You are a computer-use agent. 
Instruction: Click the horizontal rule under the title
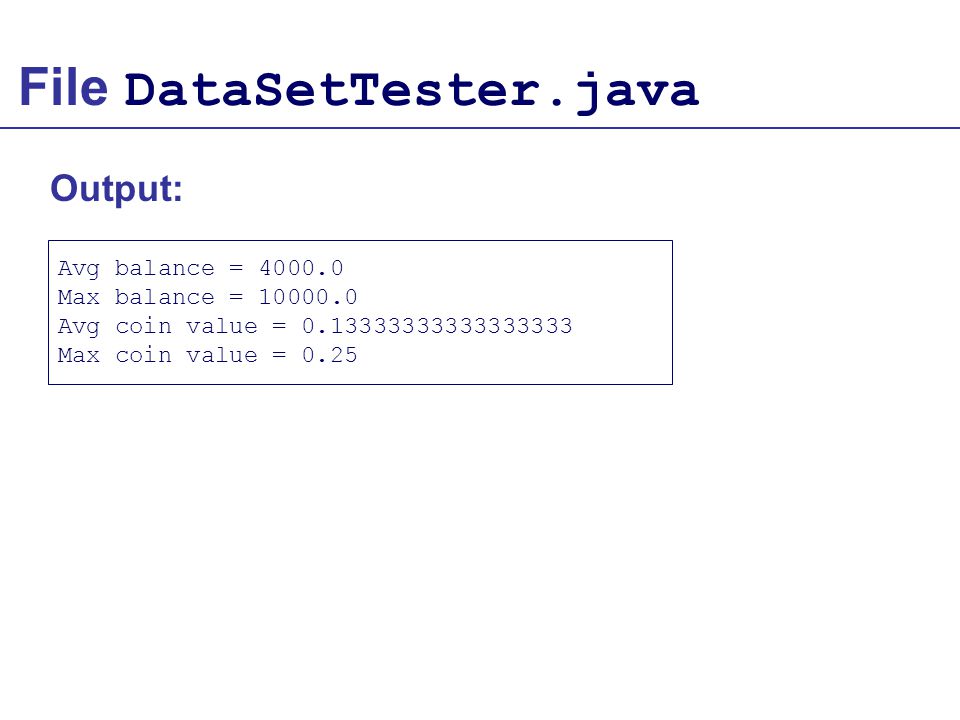click(480, 128)
